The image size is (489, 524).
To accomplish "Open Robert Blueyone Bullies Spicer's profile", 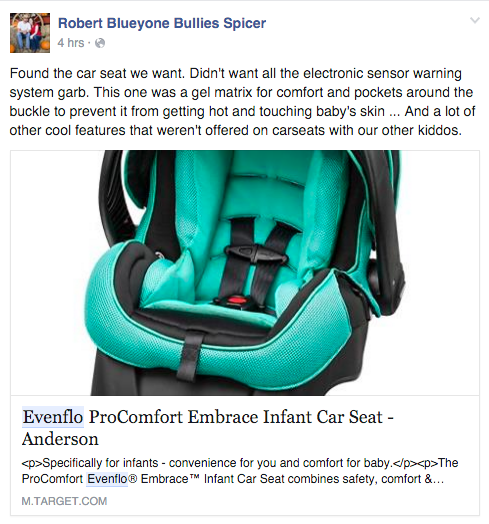I will pyautogui.click(x=162, y=23).
